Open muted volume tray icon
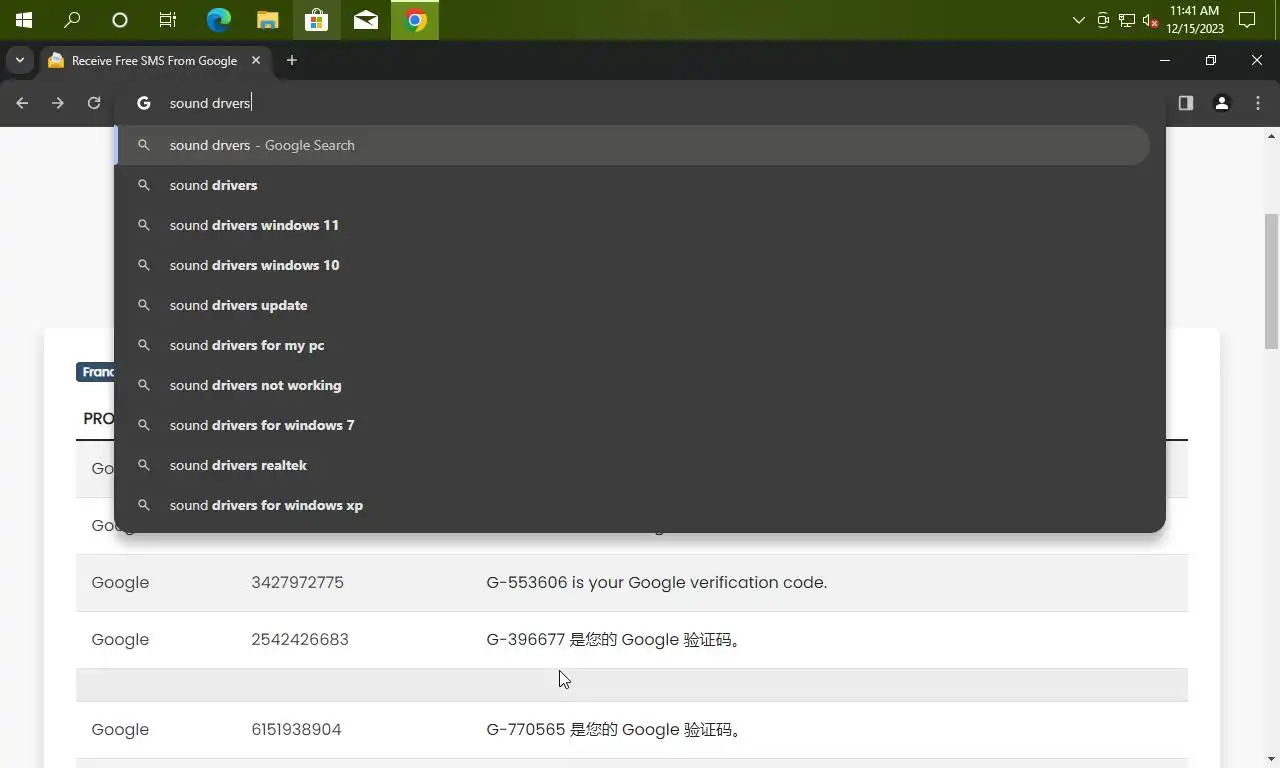Viewport: 1280px width, 768px height. coord(1150,20)
